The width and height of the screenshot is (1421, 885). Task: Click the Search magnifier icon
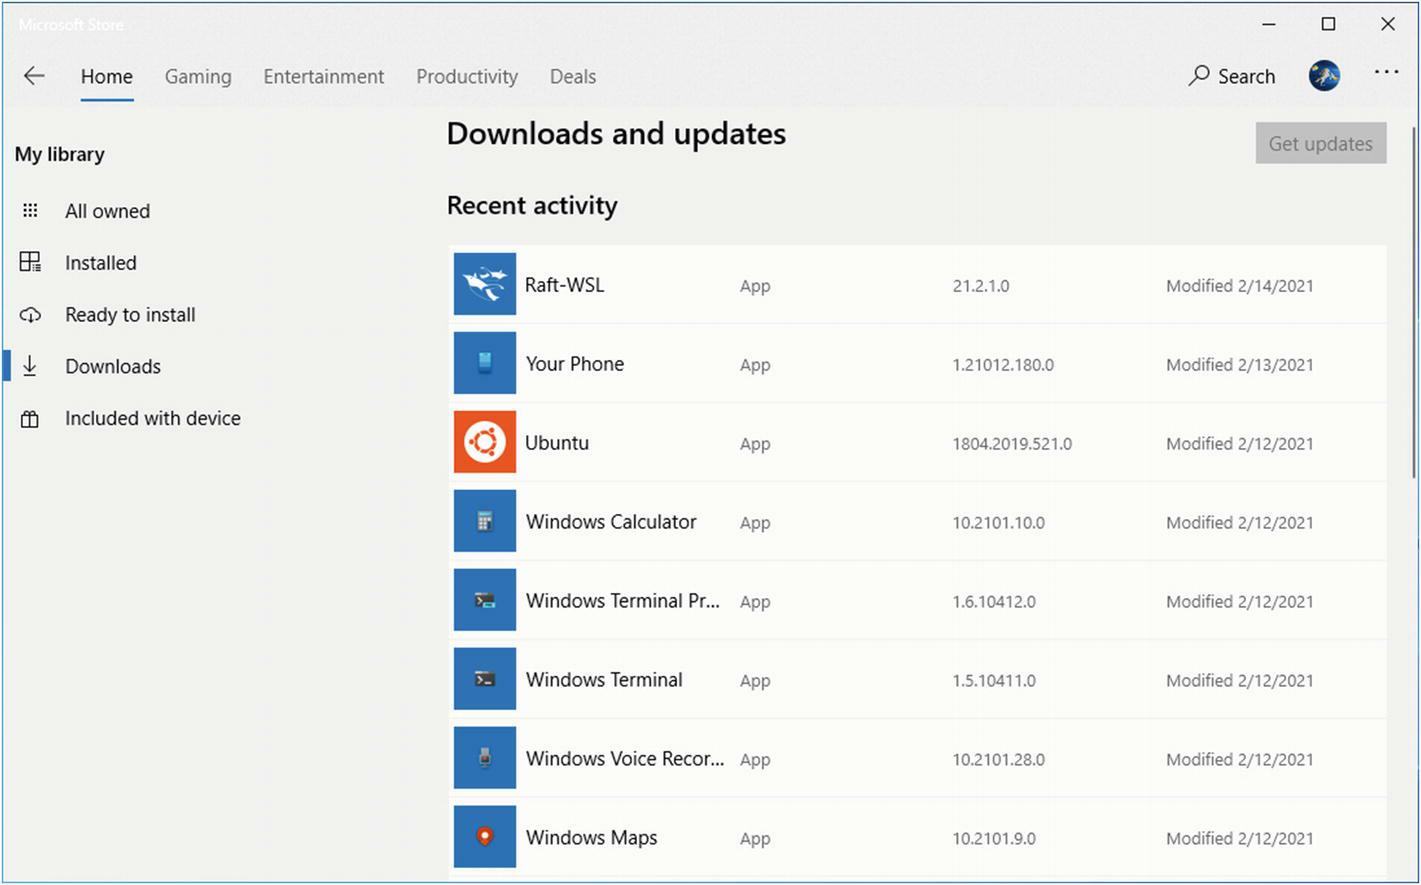(x=1199, y=76)
